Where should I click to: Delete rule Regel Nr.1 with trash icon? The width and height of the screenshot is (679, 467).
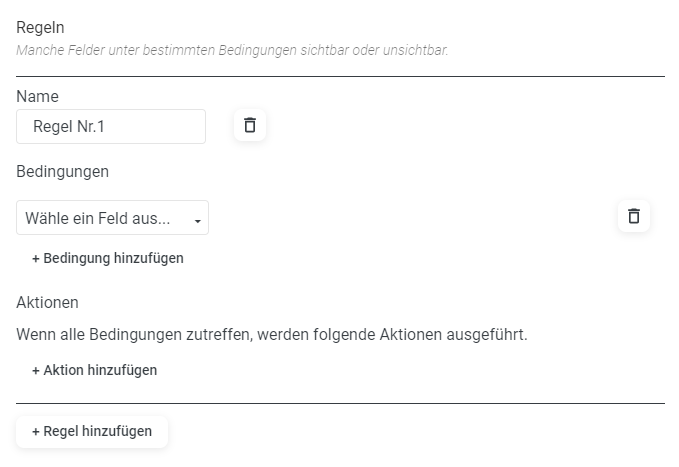250,125
